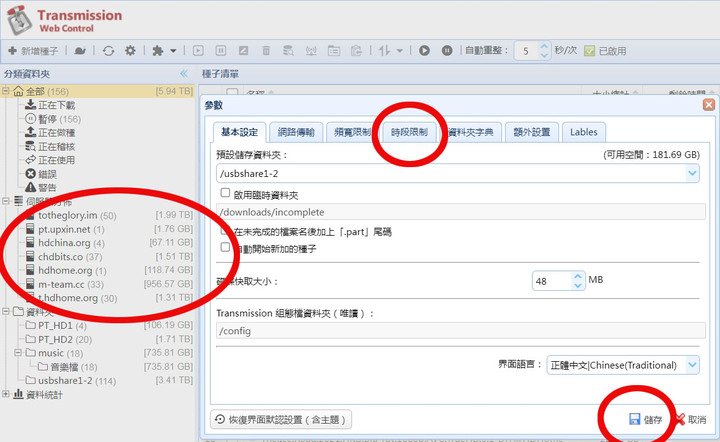Image resolution: width=720 pixels, height=442 pixels.
Task: Click restore default interface settings button
Action: 281,420
